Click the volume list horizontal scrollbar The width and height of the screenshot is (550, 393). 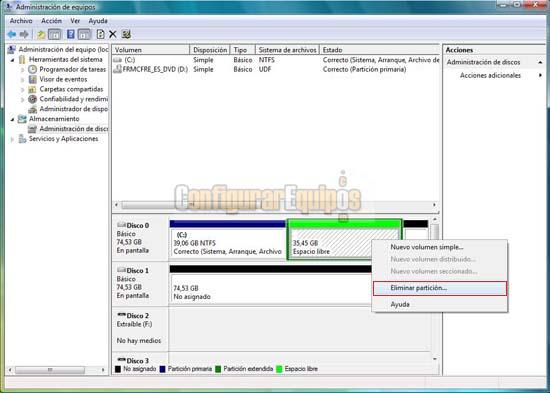[x=275, y=205]
